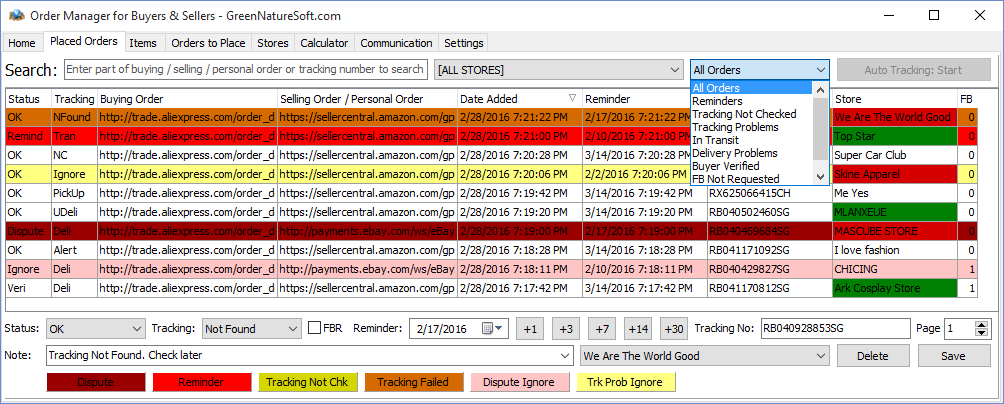Click the MASCUBE STORE cell
This screenshot has height=404, width=1004.
point(895,231)
